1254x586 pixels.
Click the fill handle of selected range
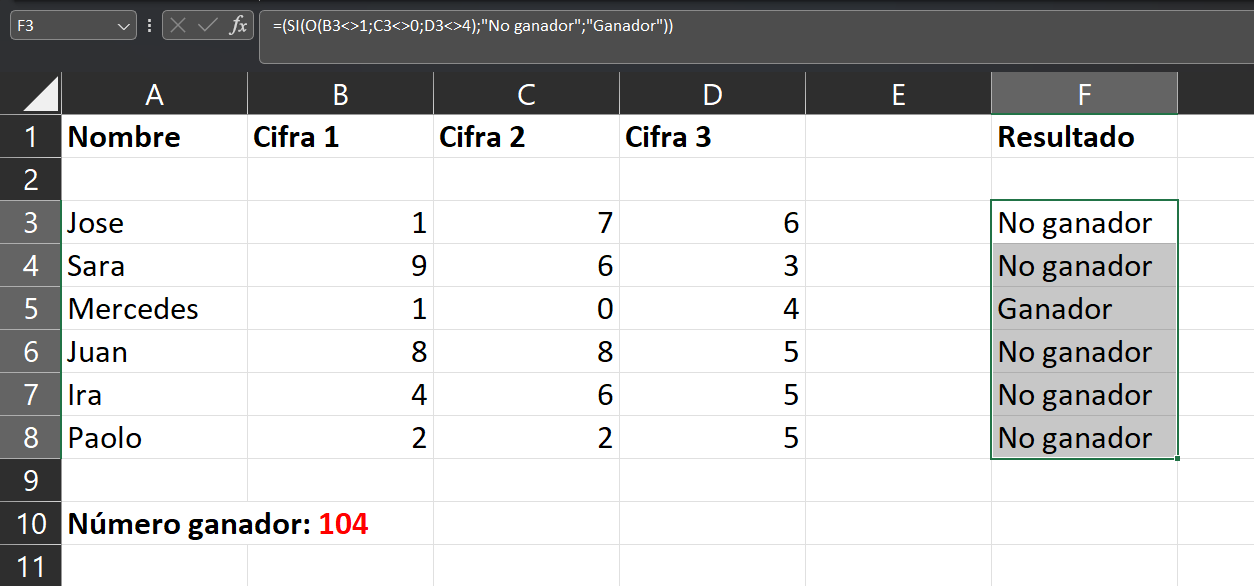click(1179, 459)
